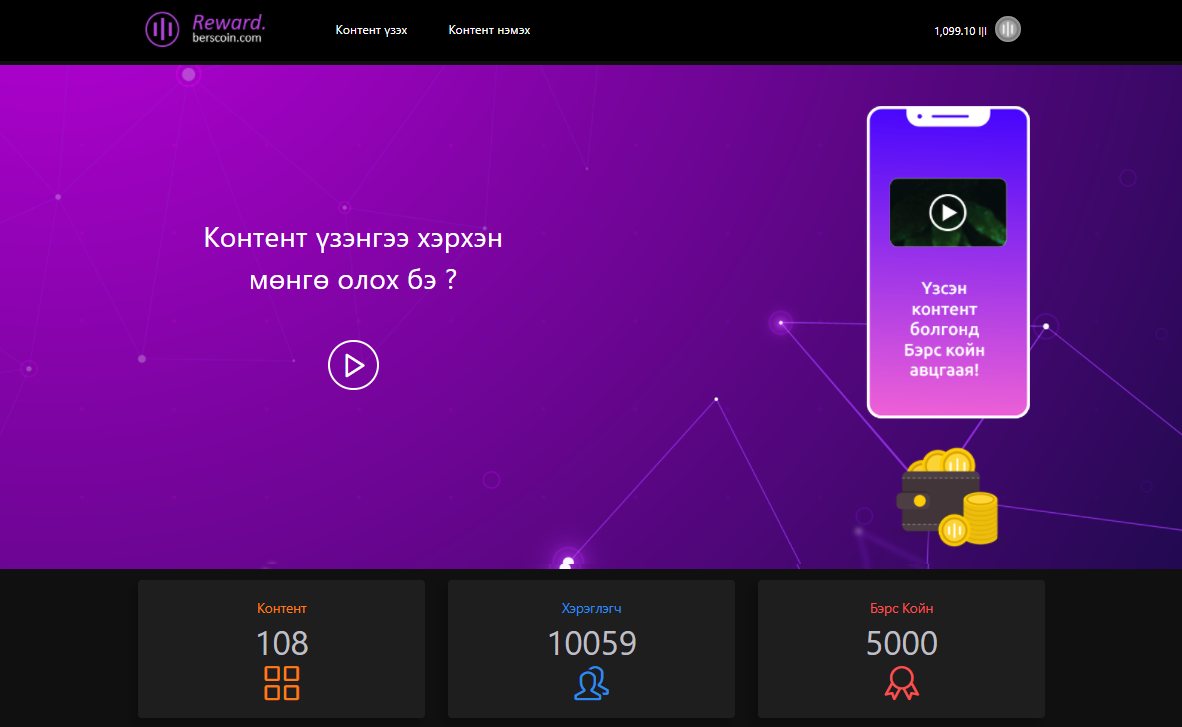The height and width of the screenshot is (727, 1182).
Task: Click the blue users Хэрэглэгч icon
Action: click(591, 683)
